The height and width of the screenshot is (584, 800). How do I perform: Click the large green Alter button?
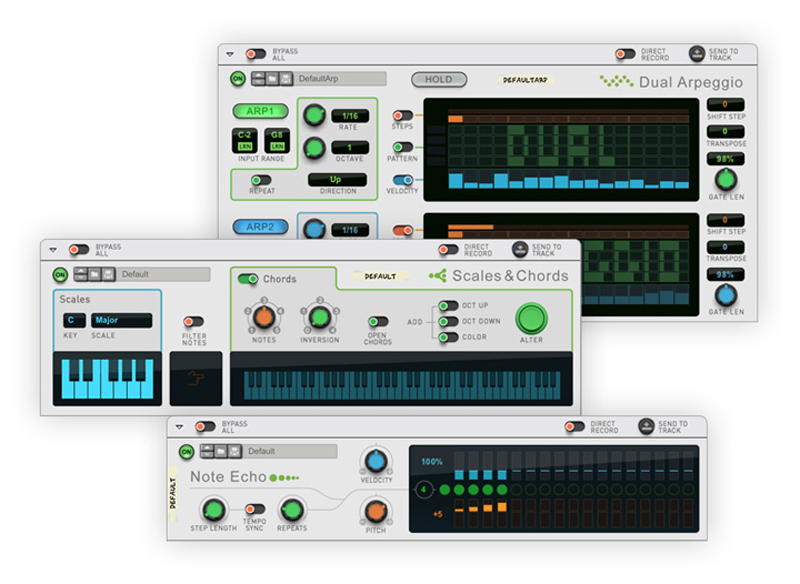coord(531,319)
